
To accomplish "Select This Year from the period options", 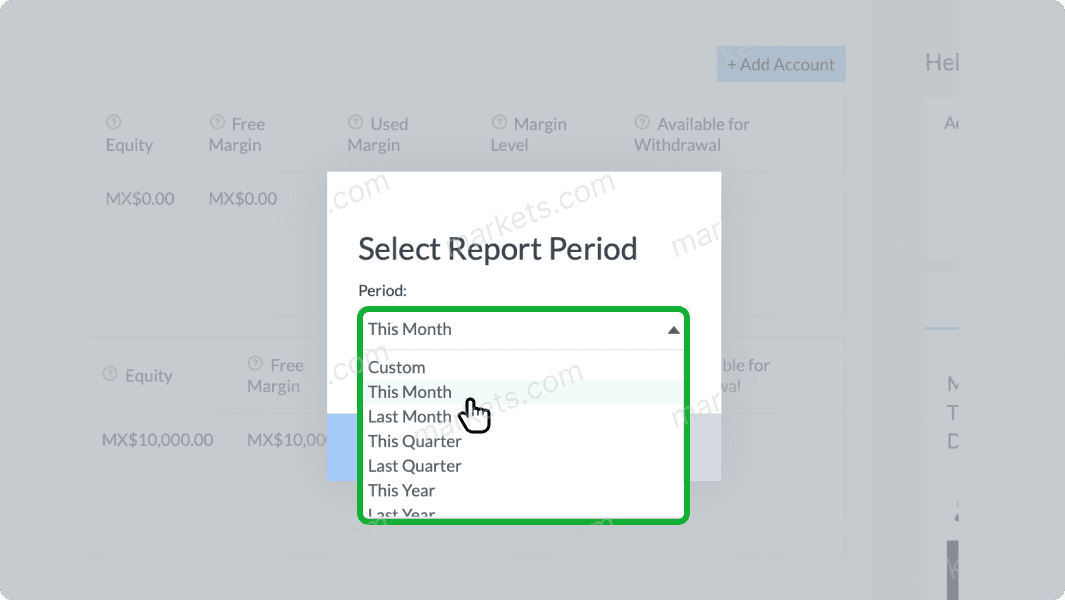I will click(x=401, y=490).
